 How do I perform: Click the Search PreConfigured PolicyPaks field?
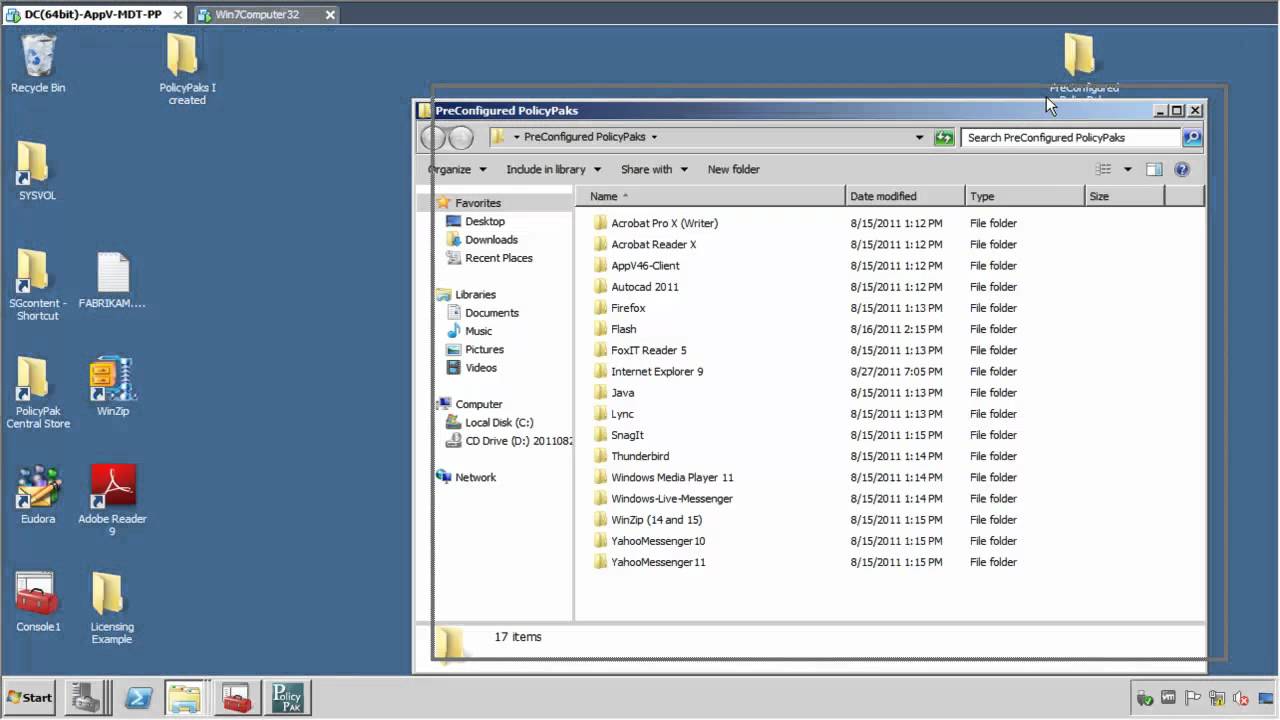pyautogui.click(x=1071, y=137)
